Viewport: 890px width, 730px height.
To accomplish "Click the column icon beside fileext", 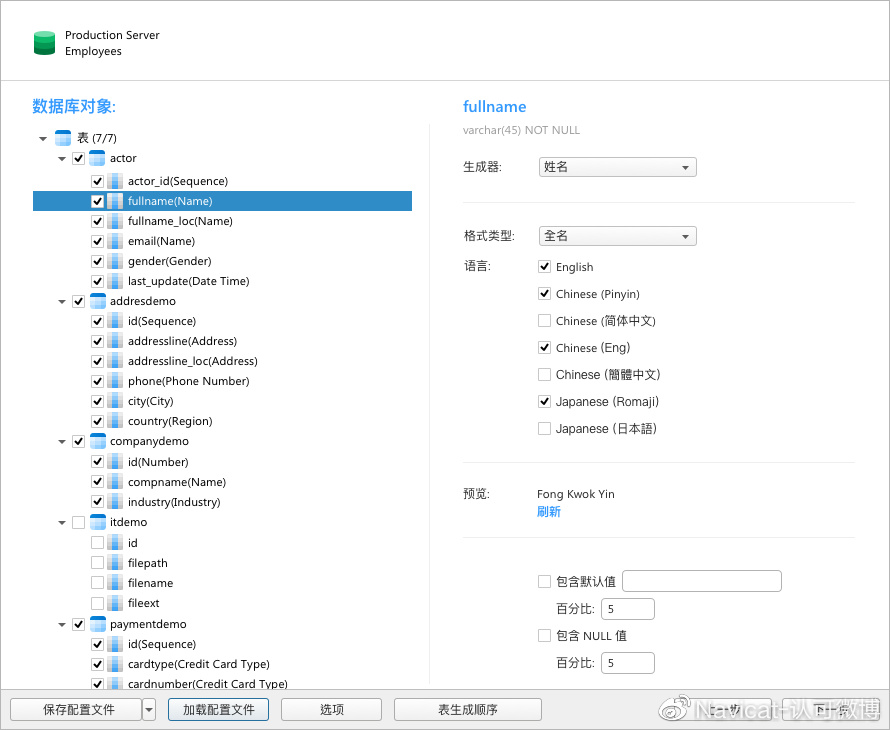I will (x=115, y=603).
